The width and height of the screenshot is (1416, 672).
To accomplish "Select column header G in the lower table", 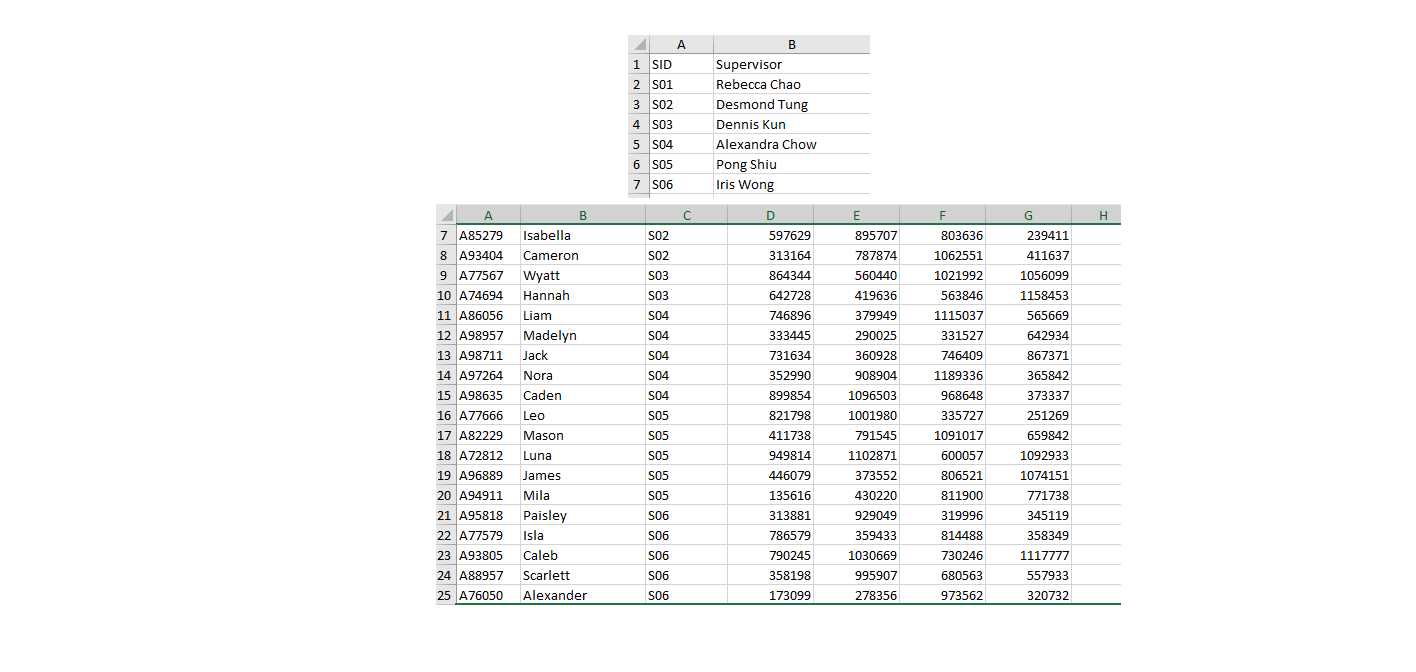I will 1028,215.
